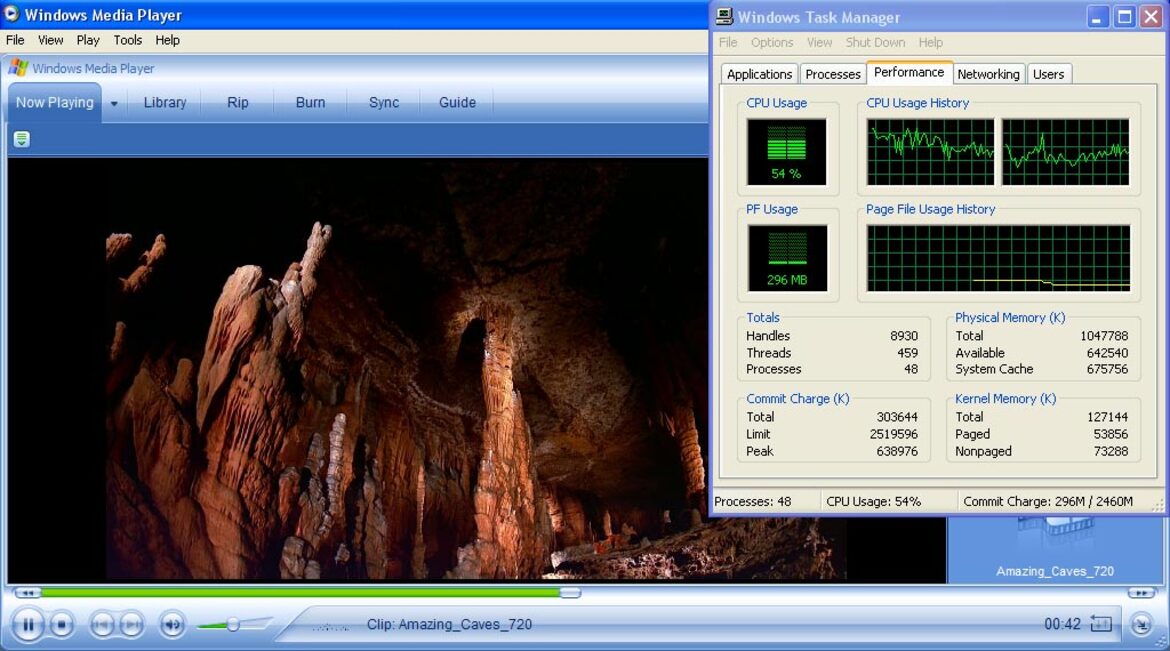Click the Page File Usage History graph
The height and width of the screenshot is (651, 1170).
click(x=998, y=258)
